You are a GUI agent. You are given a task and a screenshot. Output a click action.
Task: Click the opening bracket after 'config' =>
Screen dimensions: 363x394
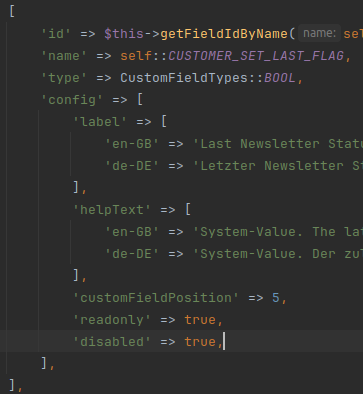140,100
